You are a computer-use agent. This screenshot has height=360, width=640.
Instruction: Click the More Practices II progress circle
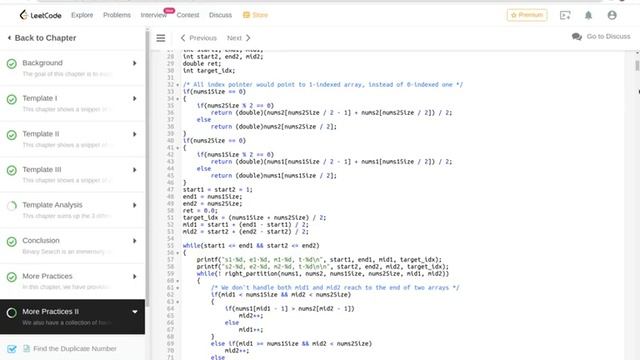(12, 313)
